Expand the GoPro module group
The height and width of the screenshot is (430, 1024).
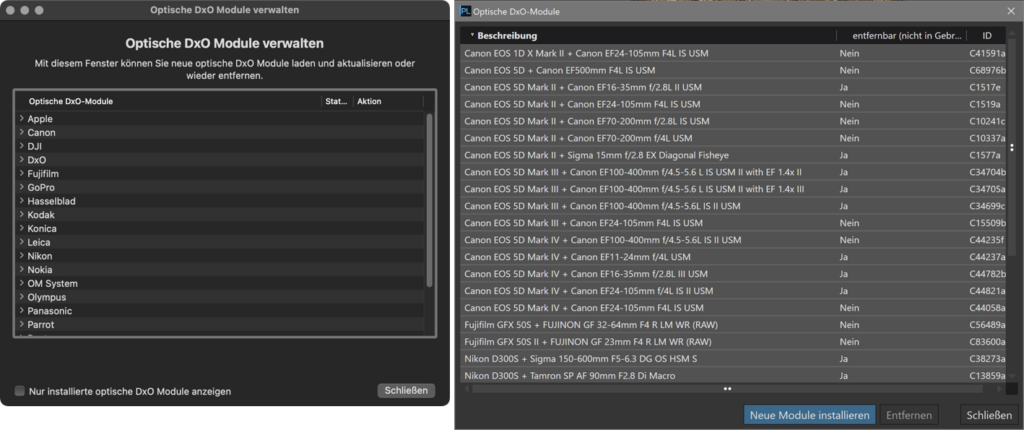coord(22,188)
